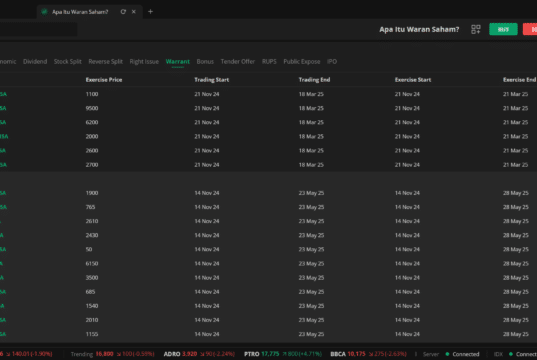537x360 pixels.
Task: Open the Bonus tab
Action: [205, 62]
